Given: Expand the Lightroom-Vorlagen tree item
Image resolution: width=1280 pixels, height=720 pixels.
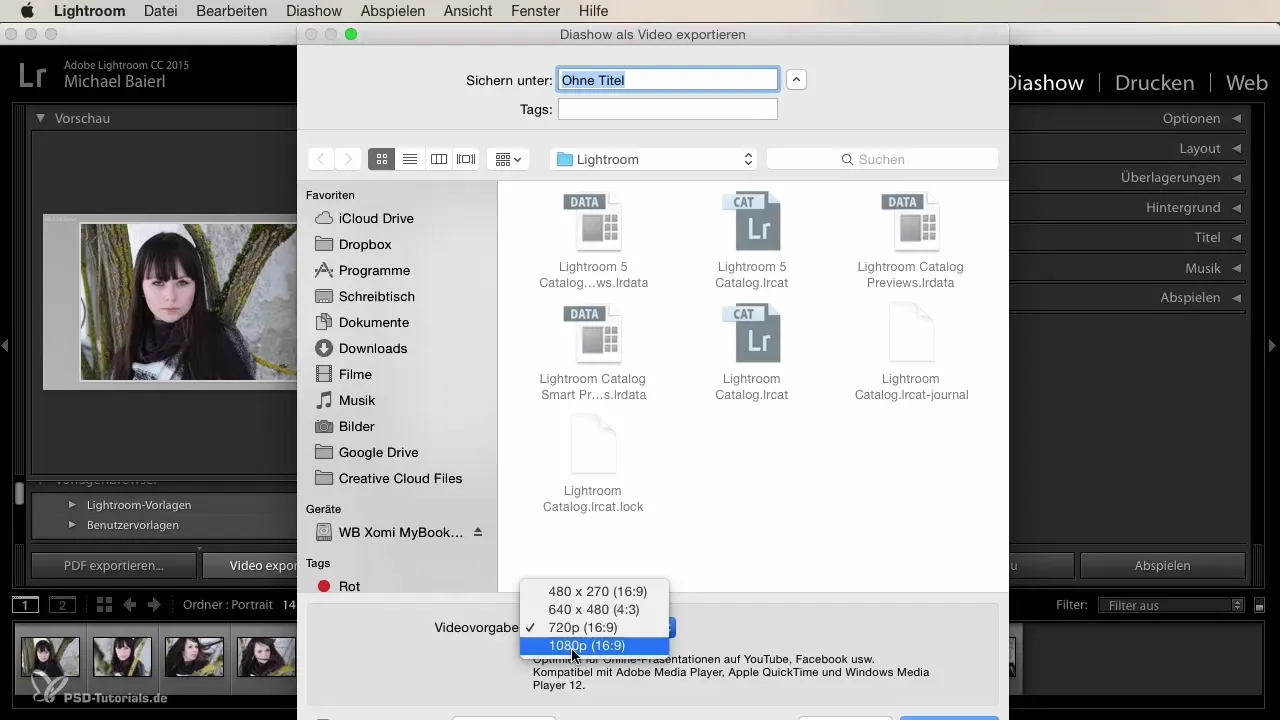Looking at the screenshot, I should 72,505.
